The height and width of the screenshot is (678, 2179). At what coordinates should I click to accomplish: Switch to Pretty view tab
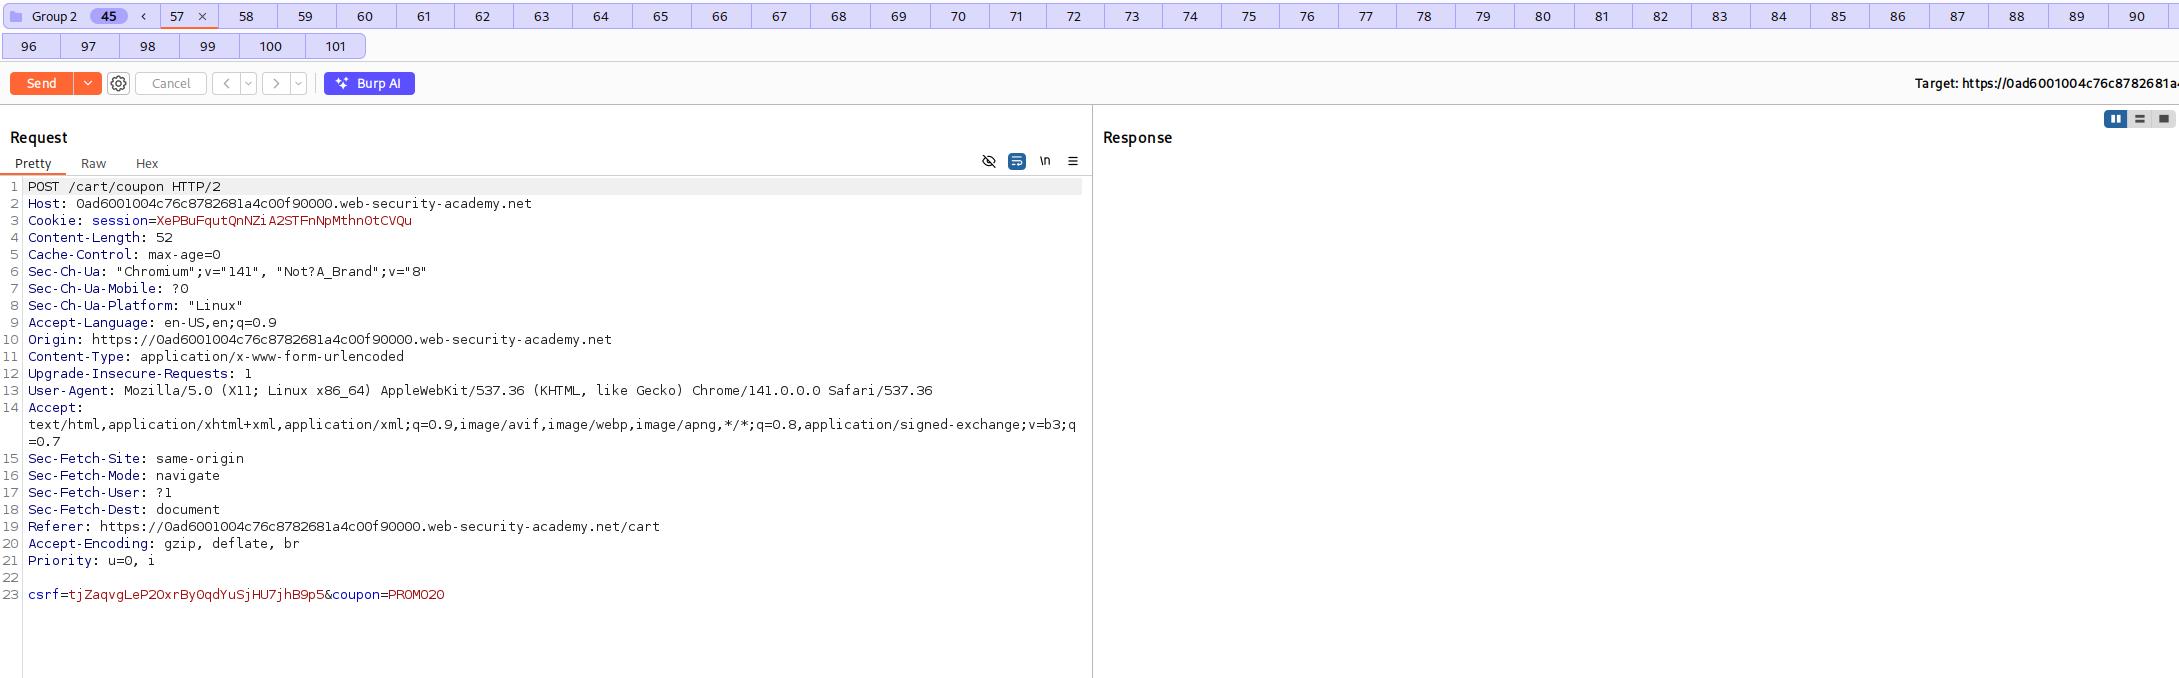pos(33,164)
